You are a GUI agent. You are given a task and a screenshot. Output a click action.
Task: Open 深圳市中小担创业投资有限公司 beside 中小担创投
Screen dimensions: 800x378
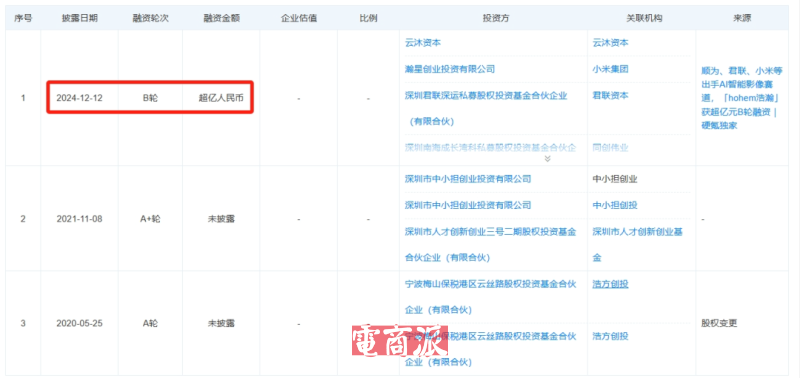468,205
